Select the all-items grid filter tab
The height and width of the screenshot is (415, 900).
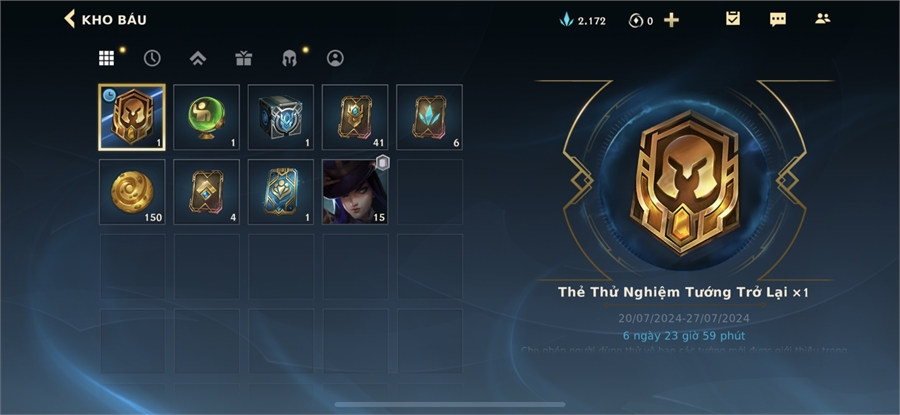(106, 58)
